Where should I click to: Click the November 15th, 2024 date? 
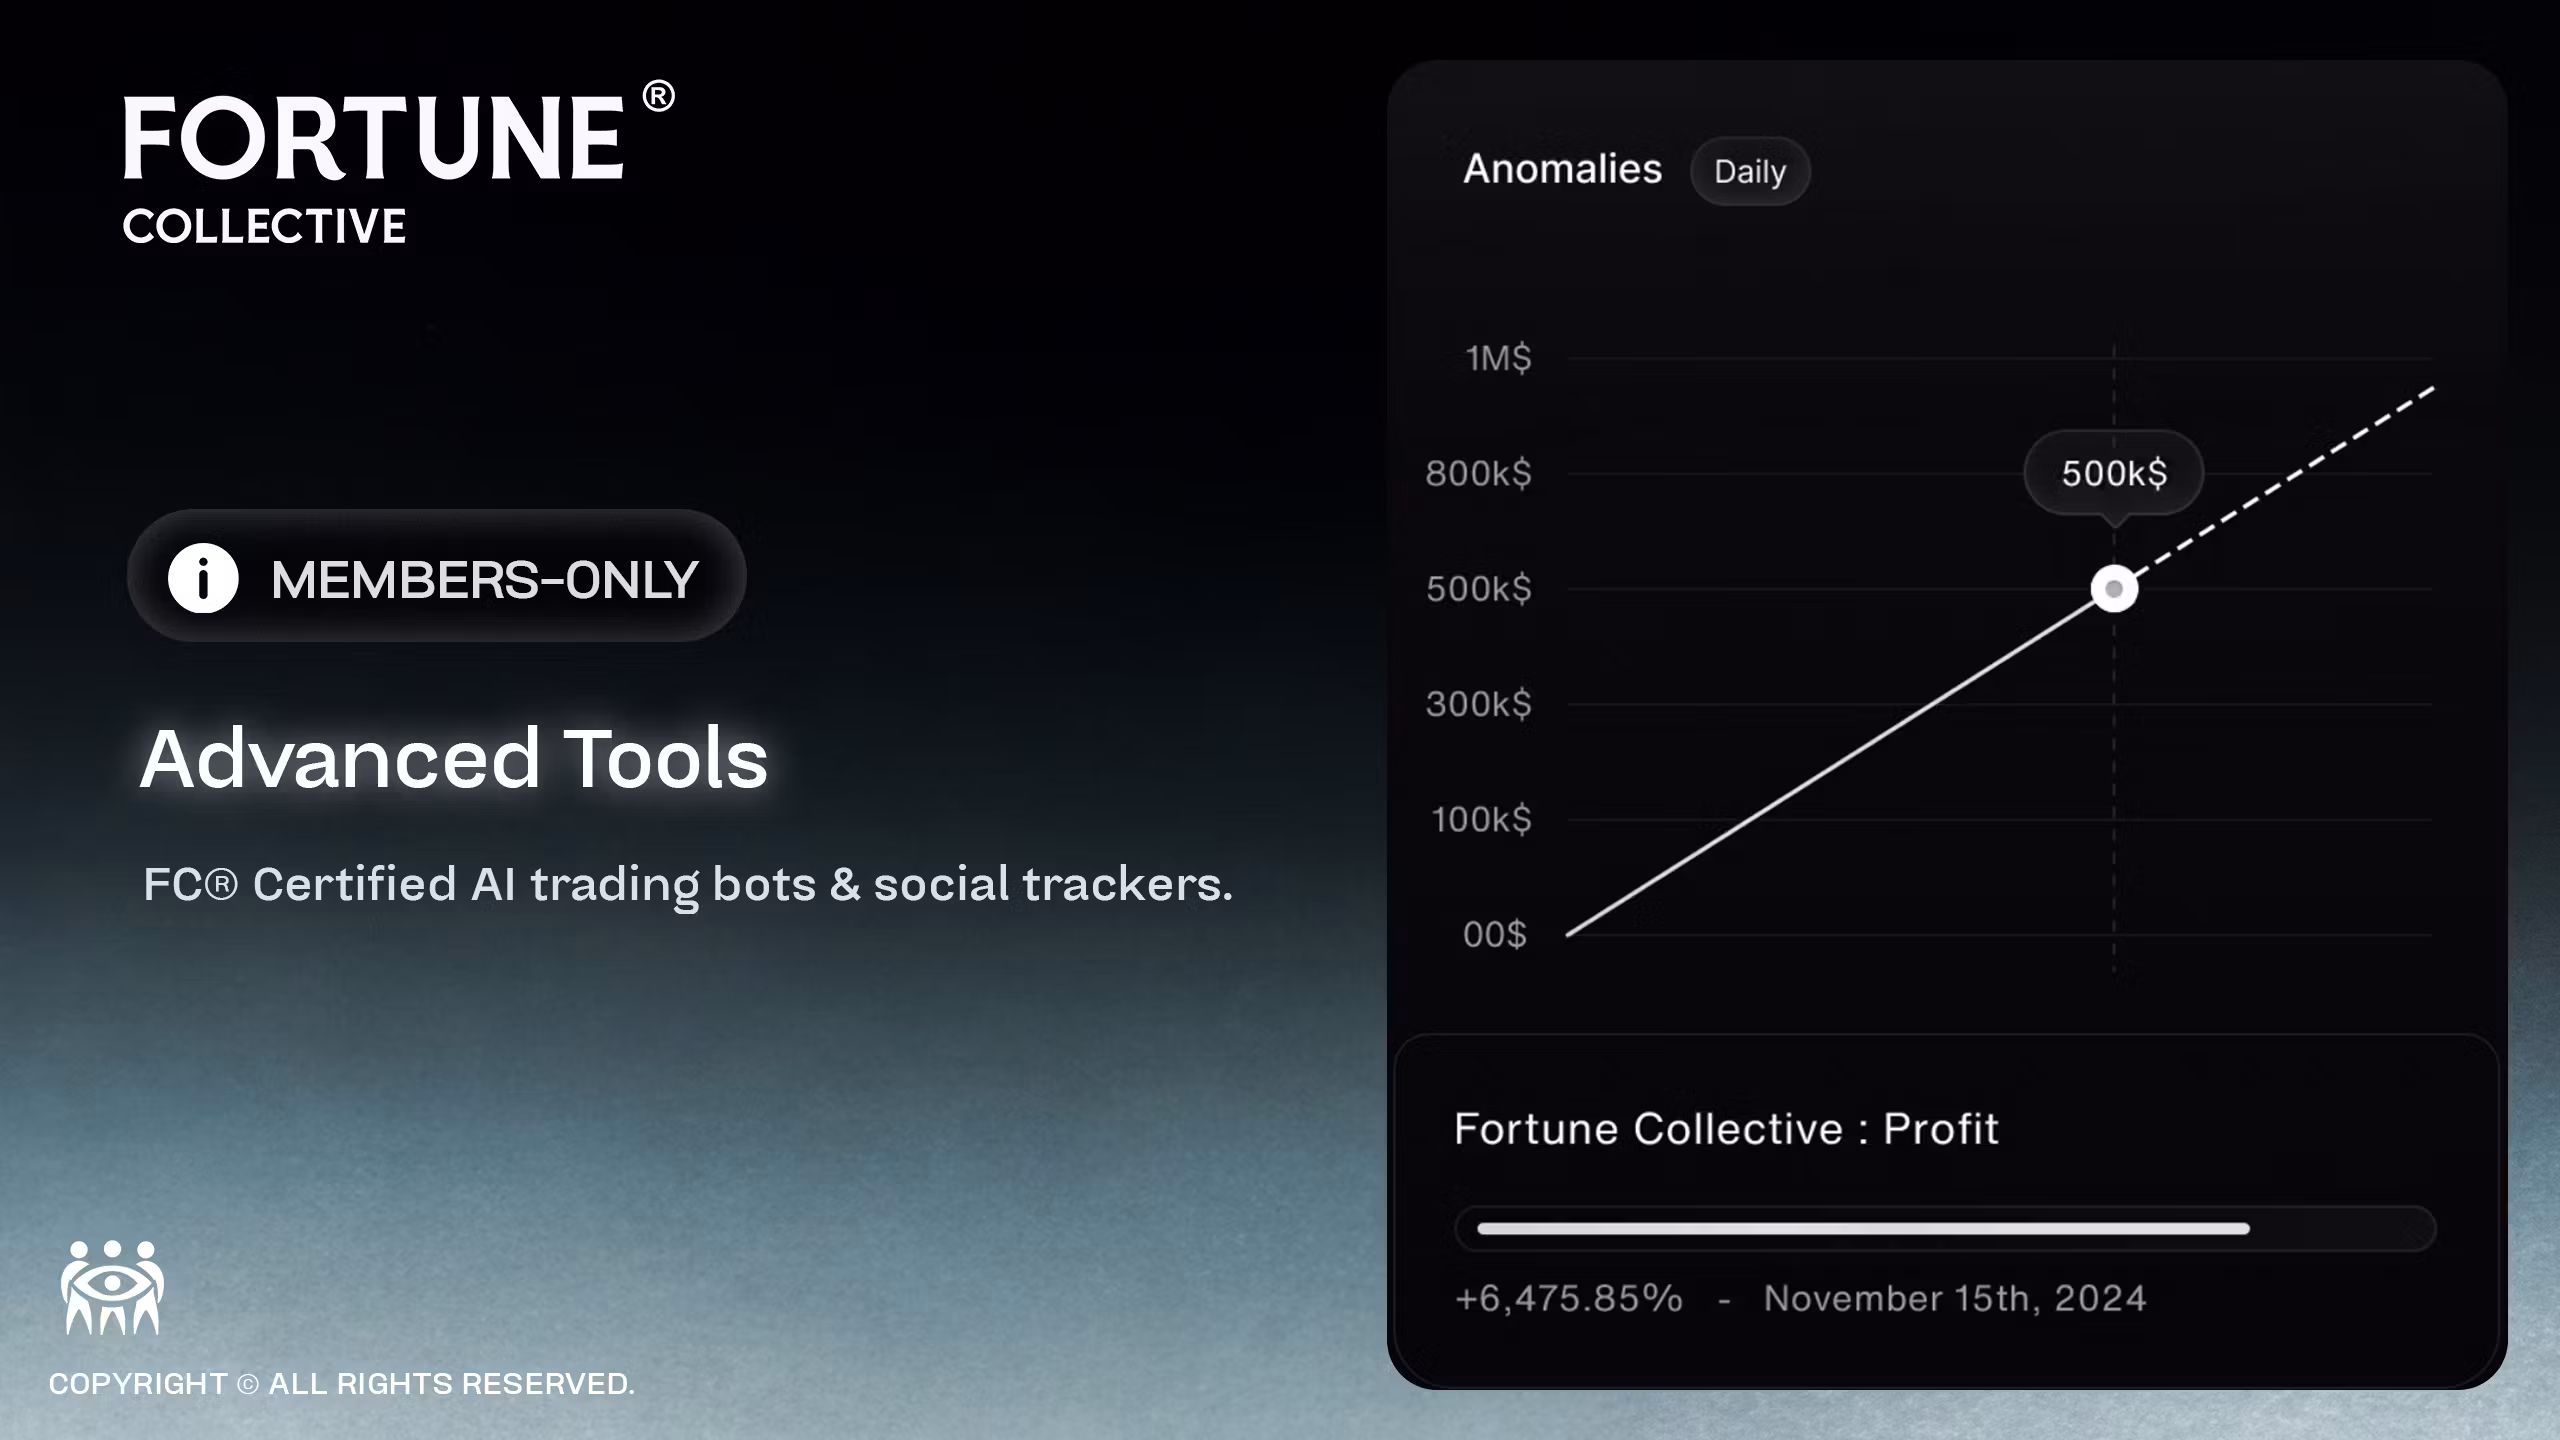coord(1954,1298)
